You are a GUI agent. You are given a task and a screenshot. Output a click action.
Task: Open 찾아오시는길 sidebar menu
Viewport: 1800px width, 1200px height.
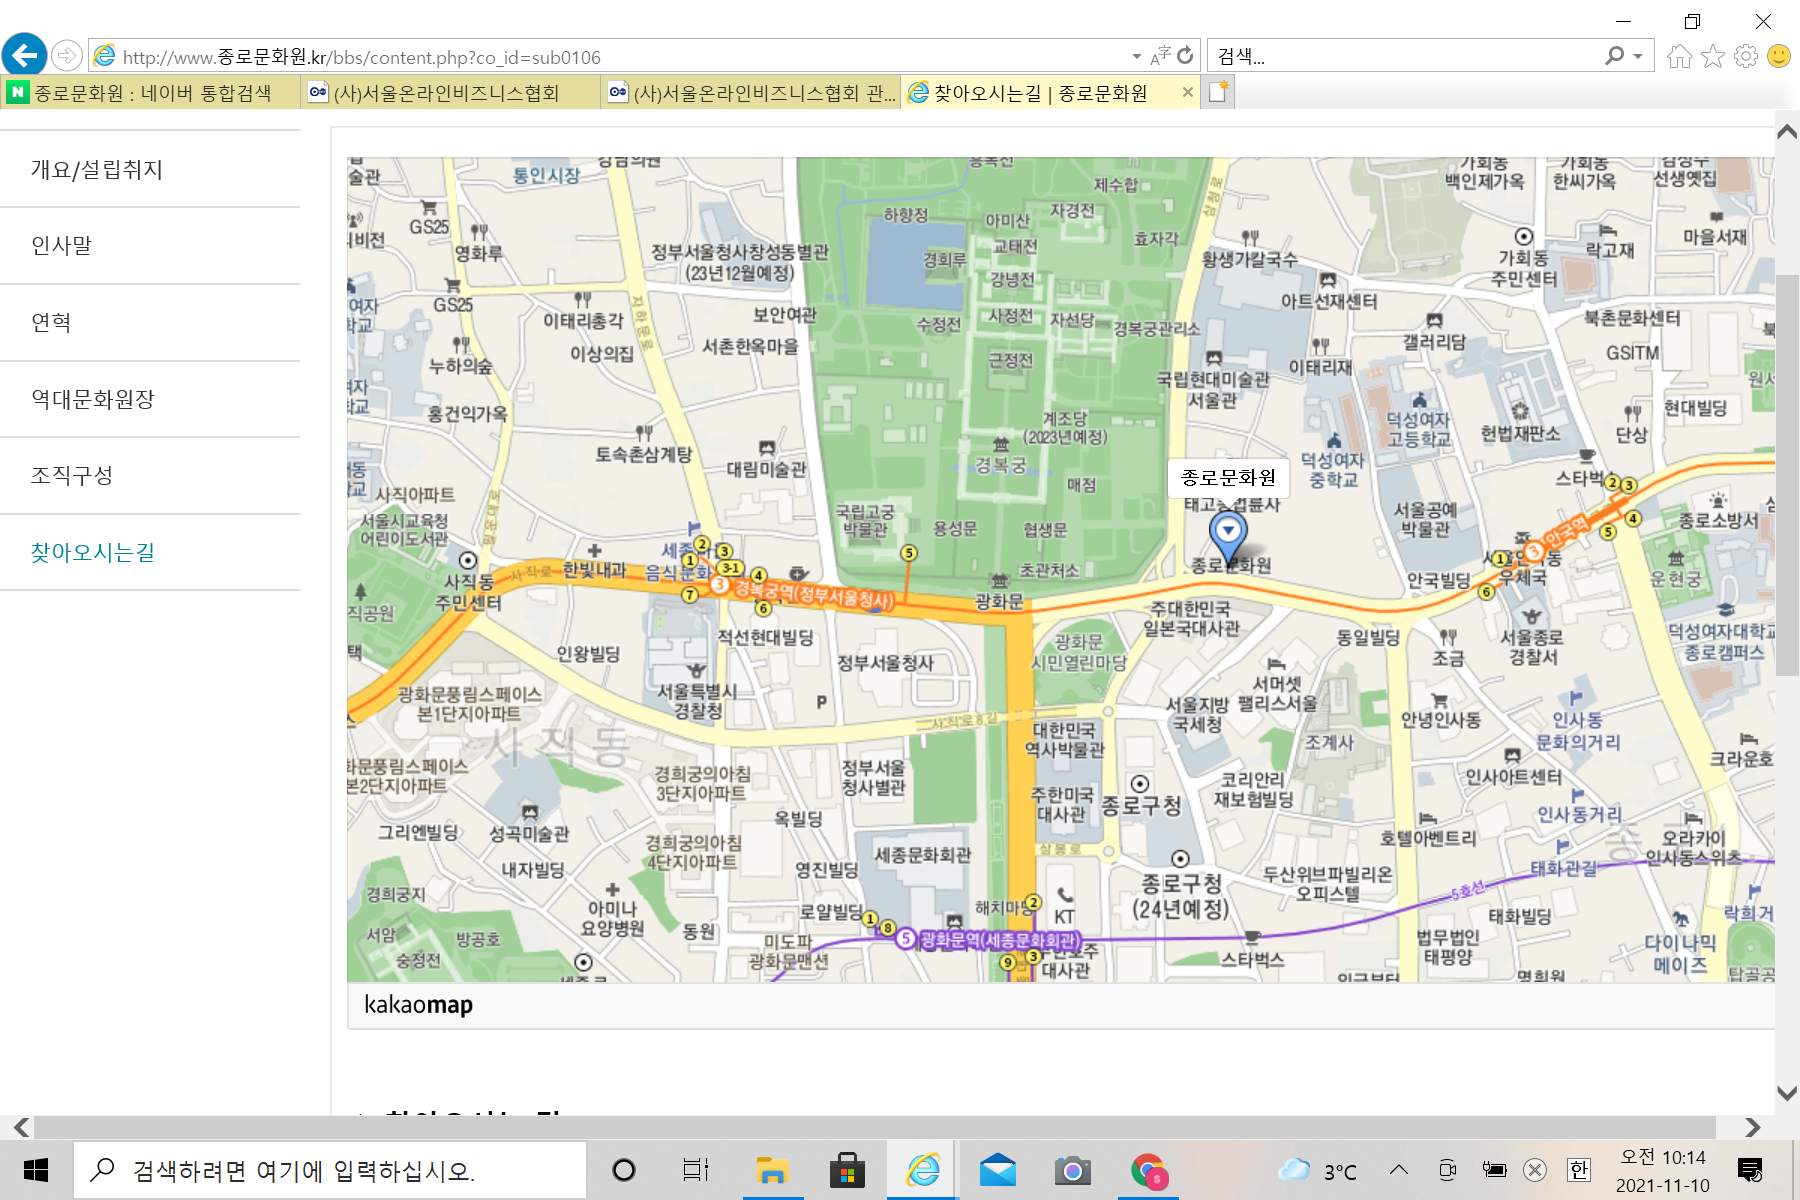click(x=150, y=552)
